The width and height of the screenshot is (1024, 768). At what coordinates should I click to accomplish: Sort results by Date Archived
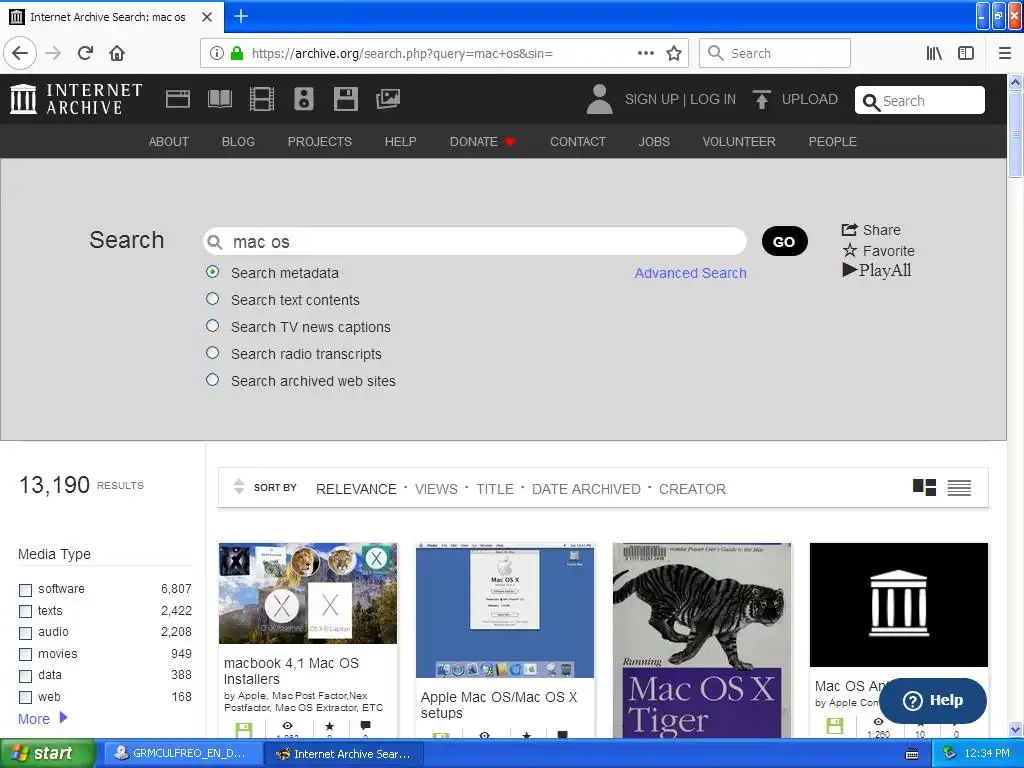point(586,489)
